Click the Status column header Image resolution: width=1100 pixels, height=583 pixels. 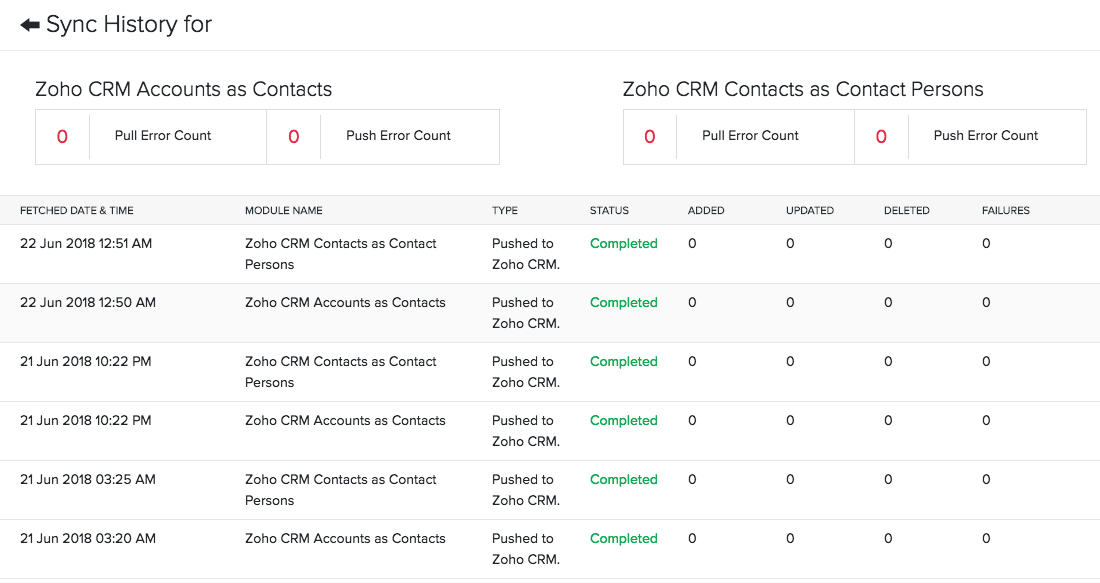click(x=609, y=211)
